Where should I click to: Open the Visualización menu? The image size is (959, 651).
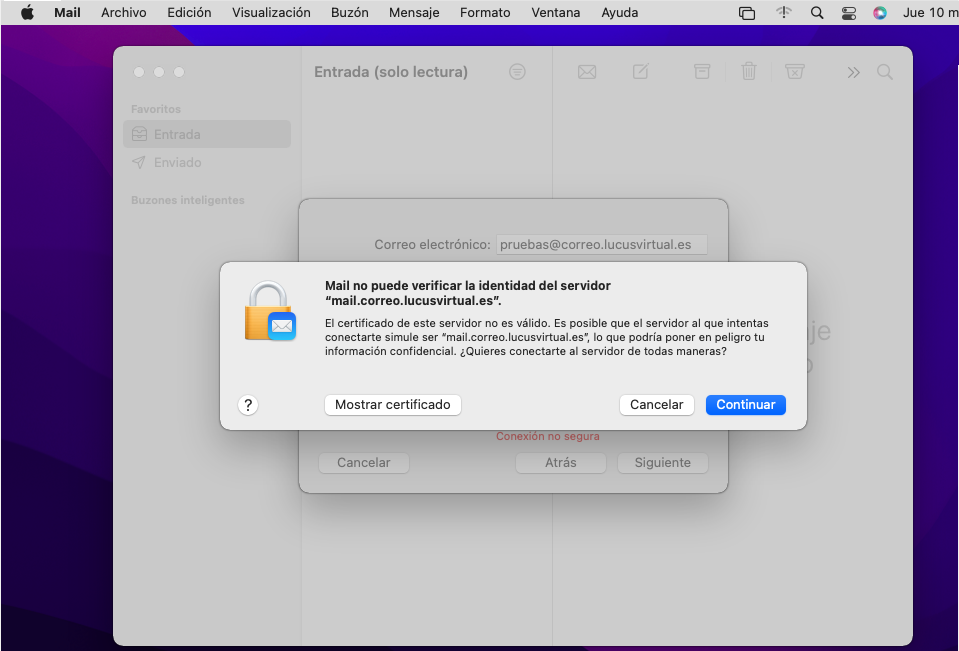(271, 12)
